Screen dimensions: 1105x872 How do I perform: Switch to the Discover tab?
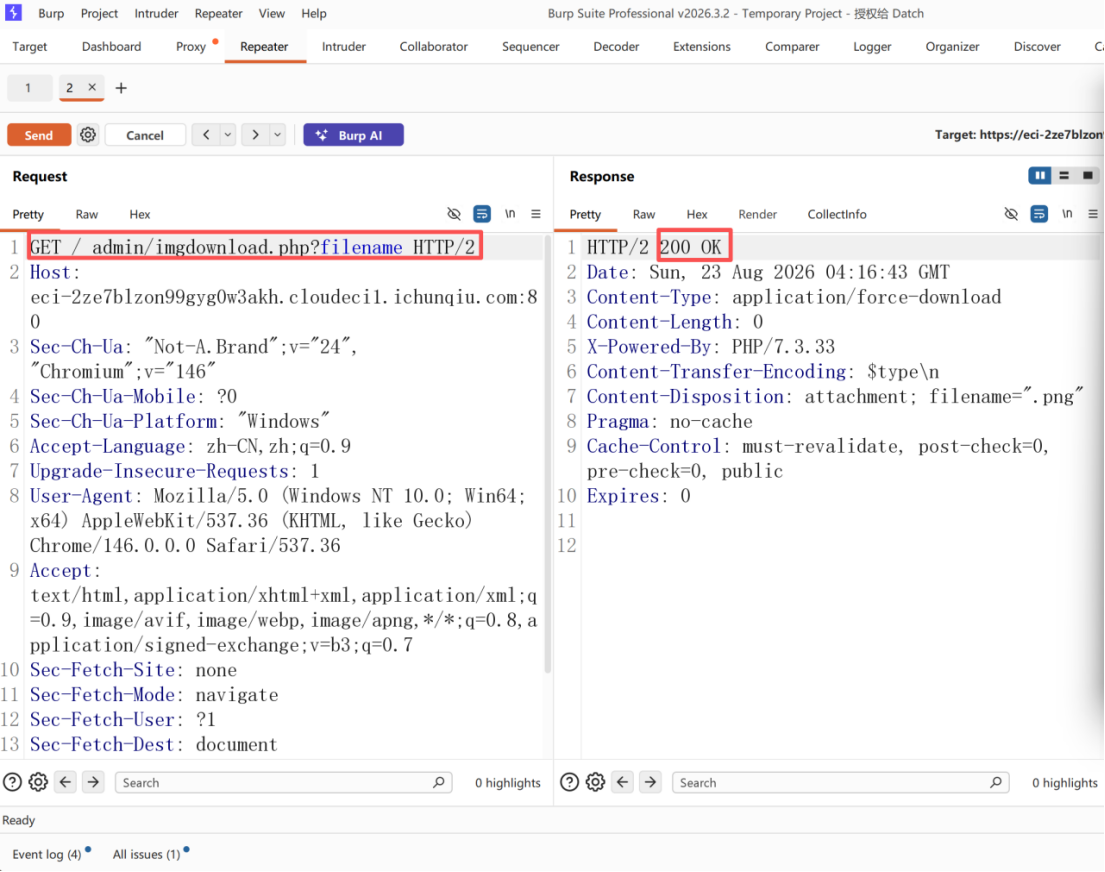pos(1037,47)
